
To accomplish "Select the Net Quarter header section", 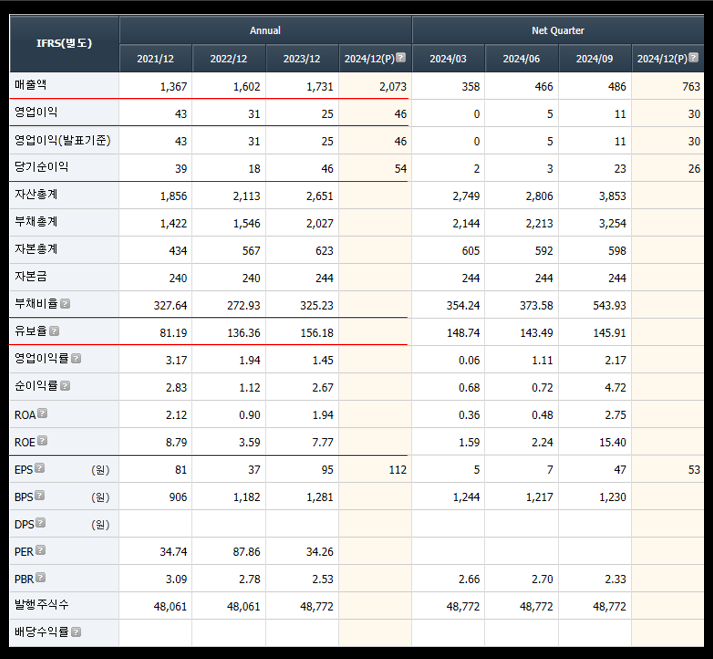I will [x=558, y=30].
